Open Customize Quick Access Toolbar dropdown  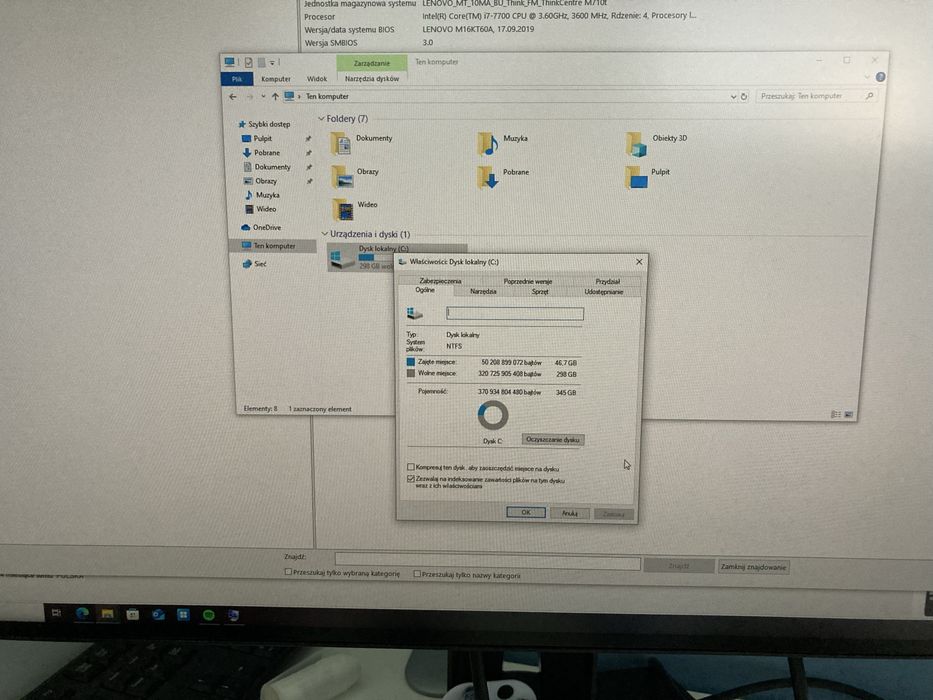(x=272, y=62)
